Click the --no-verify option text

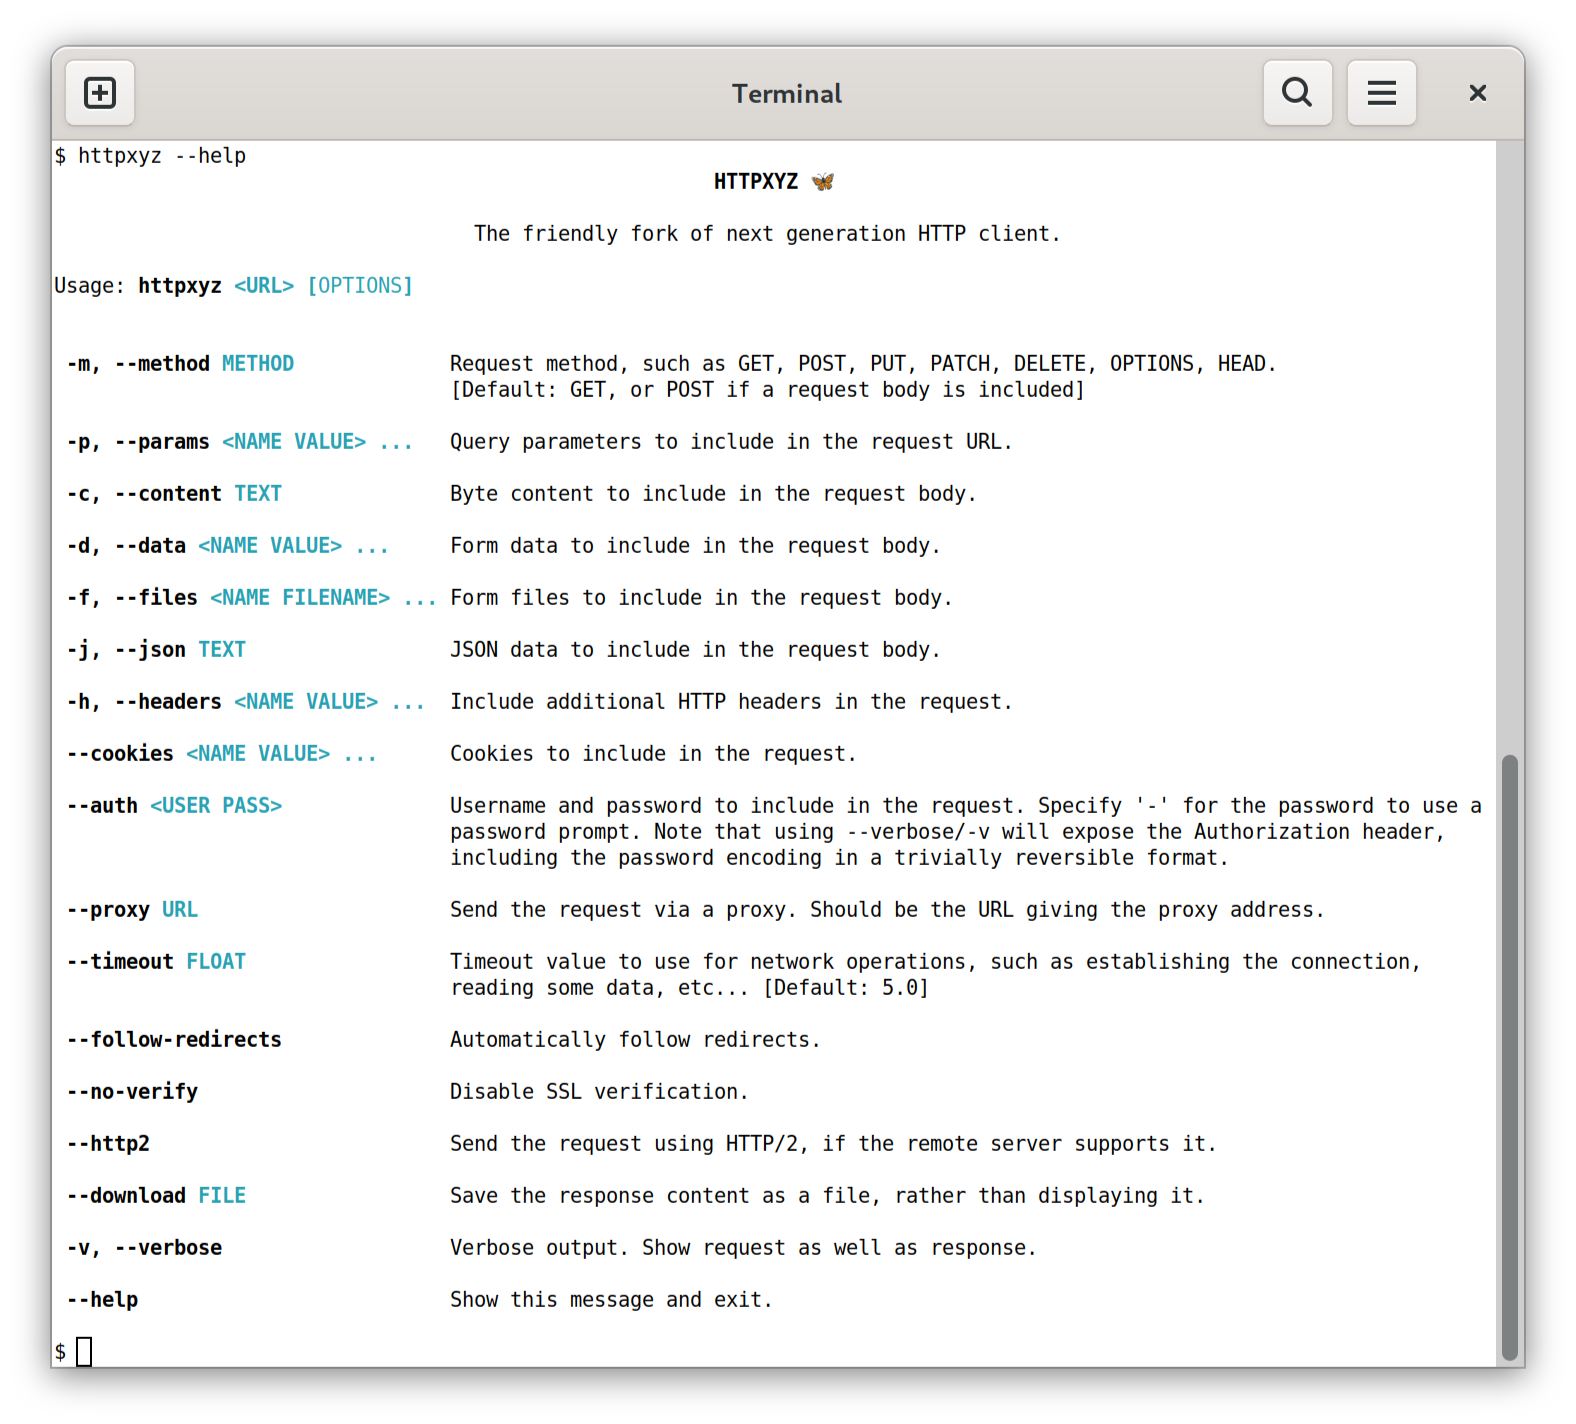[x=132, y=1092]
